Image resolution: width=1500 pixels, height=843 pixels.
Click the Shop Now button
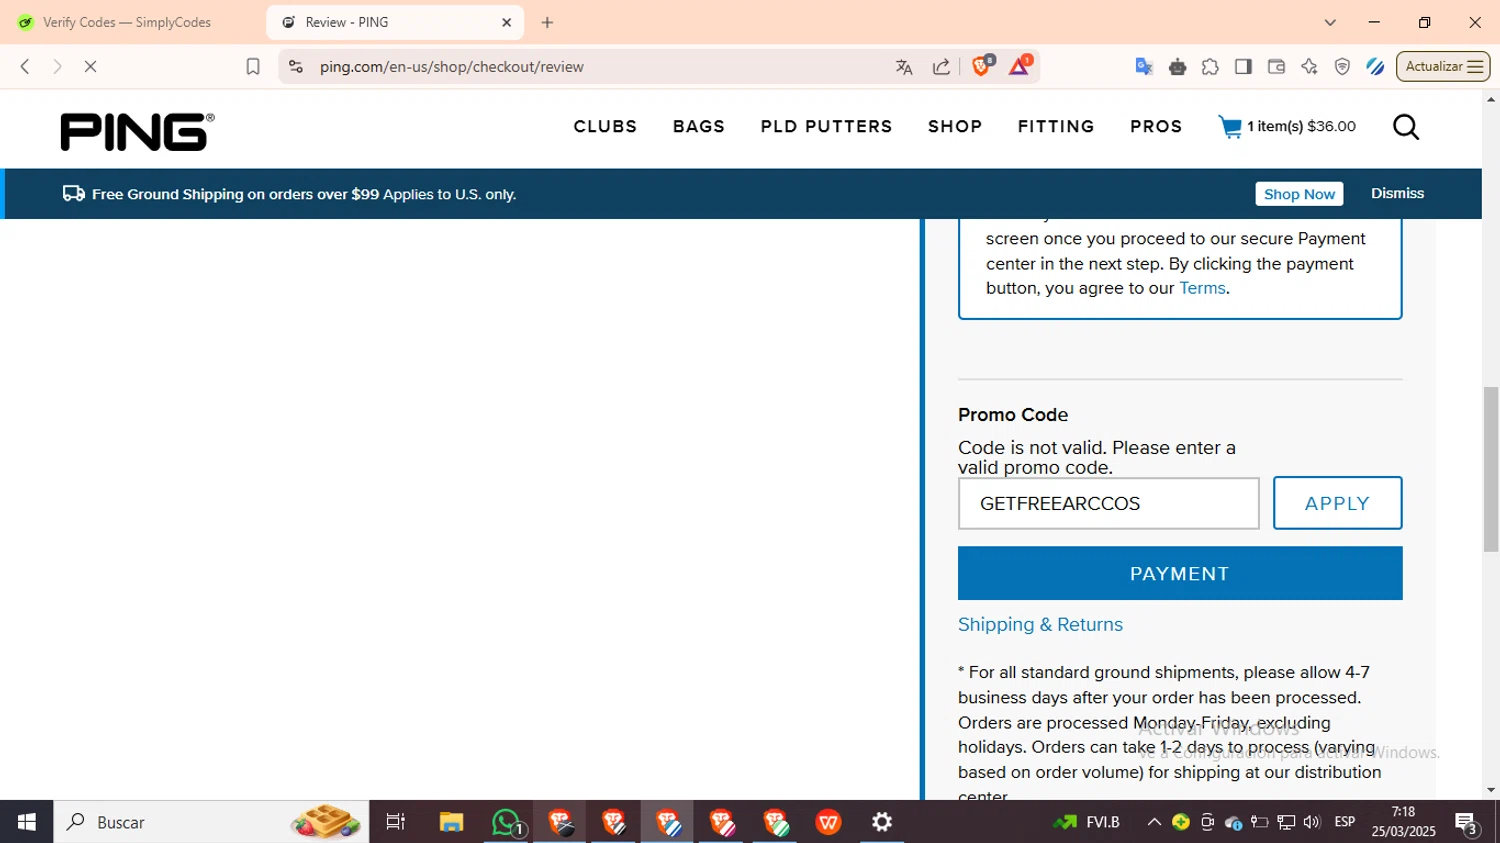1299,194
